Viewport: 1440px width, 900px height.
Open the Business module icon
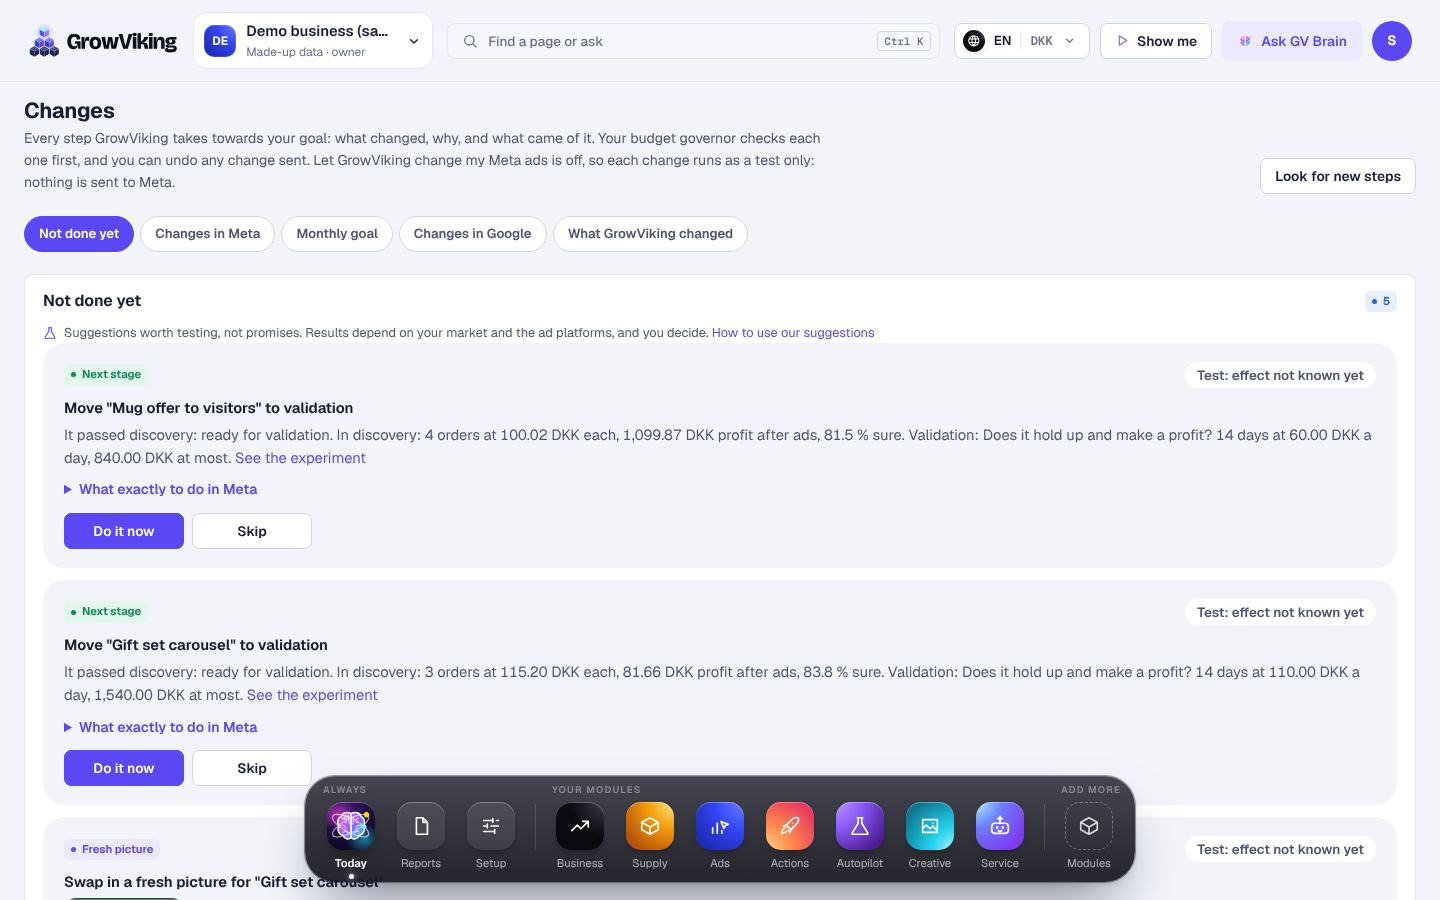point(580,826)
